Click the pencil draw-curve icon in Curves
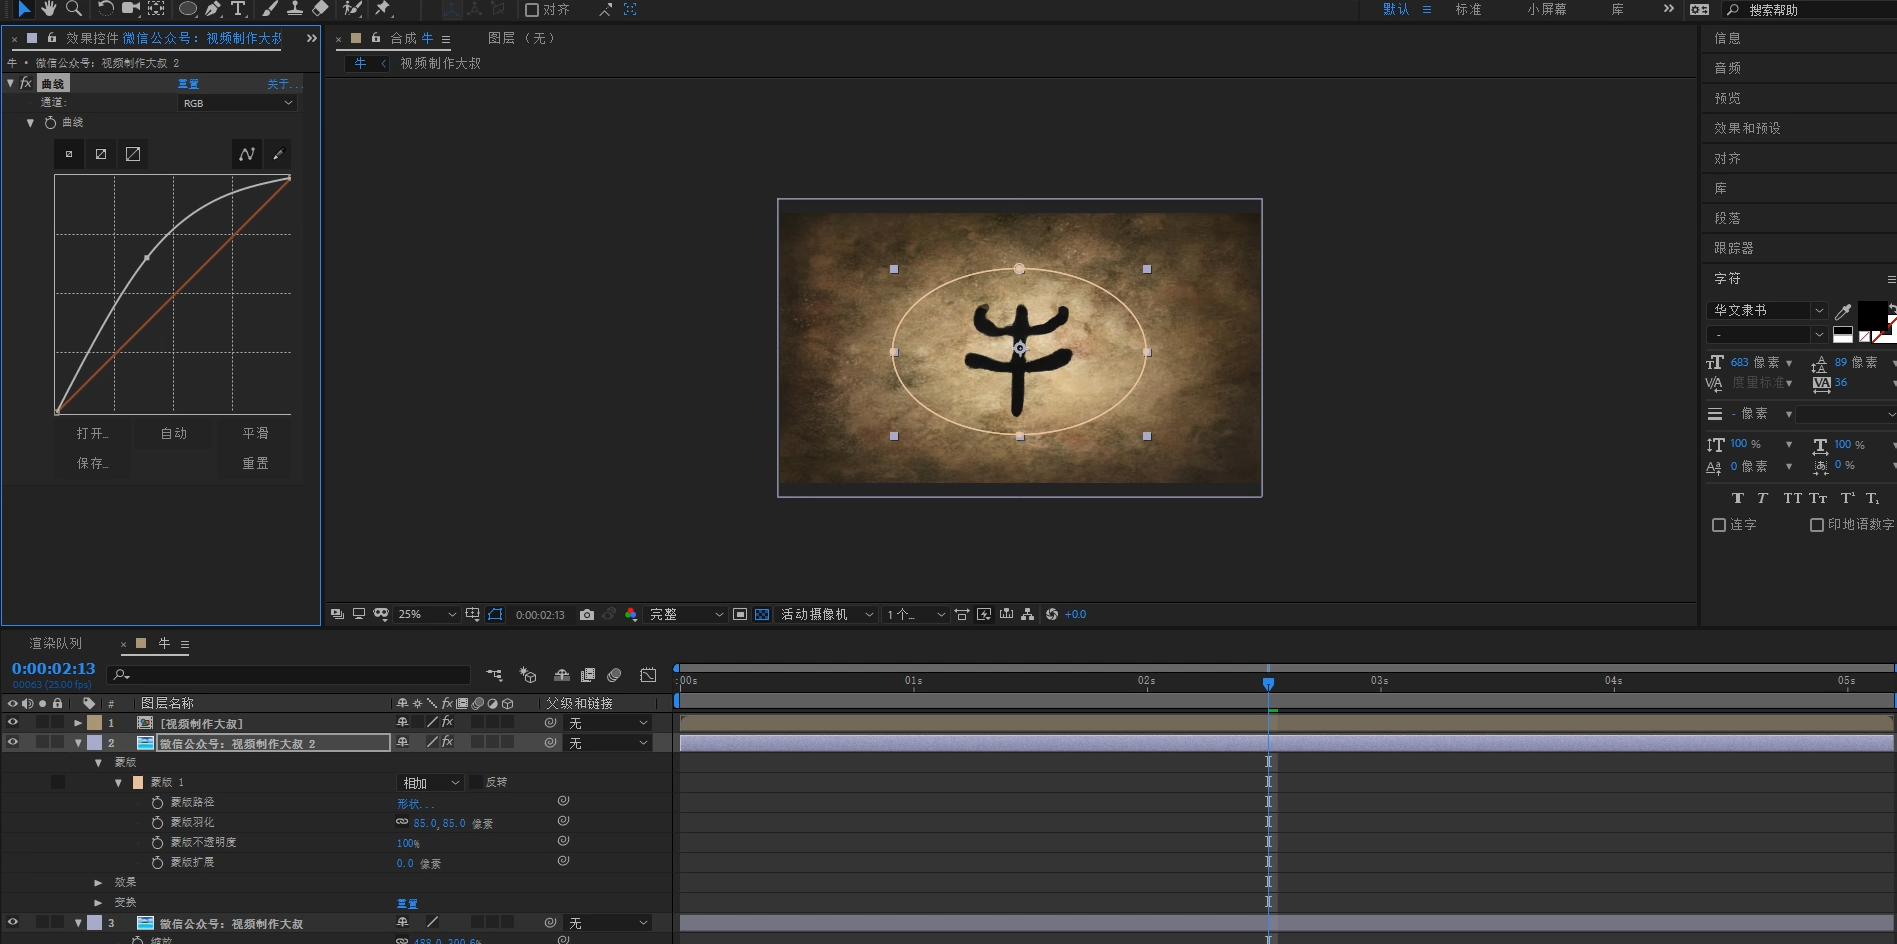1897x944 pixels. 278,154
